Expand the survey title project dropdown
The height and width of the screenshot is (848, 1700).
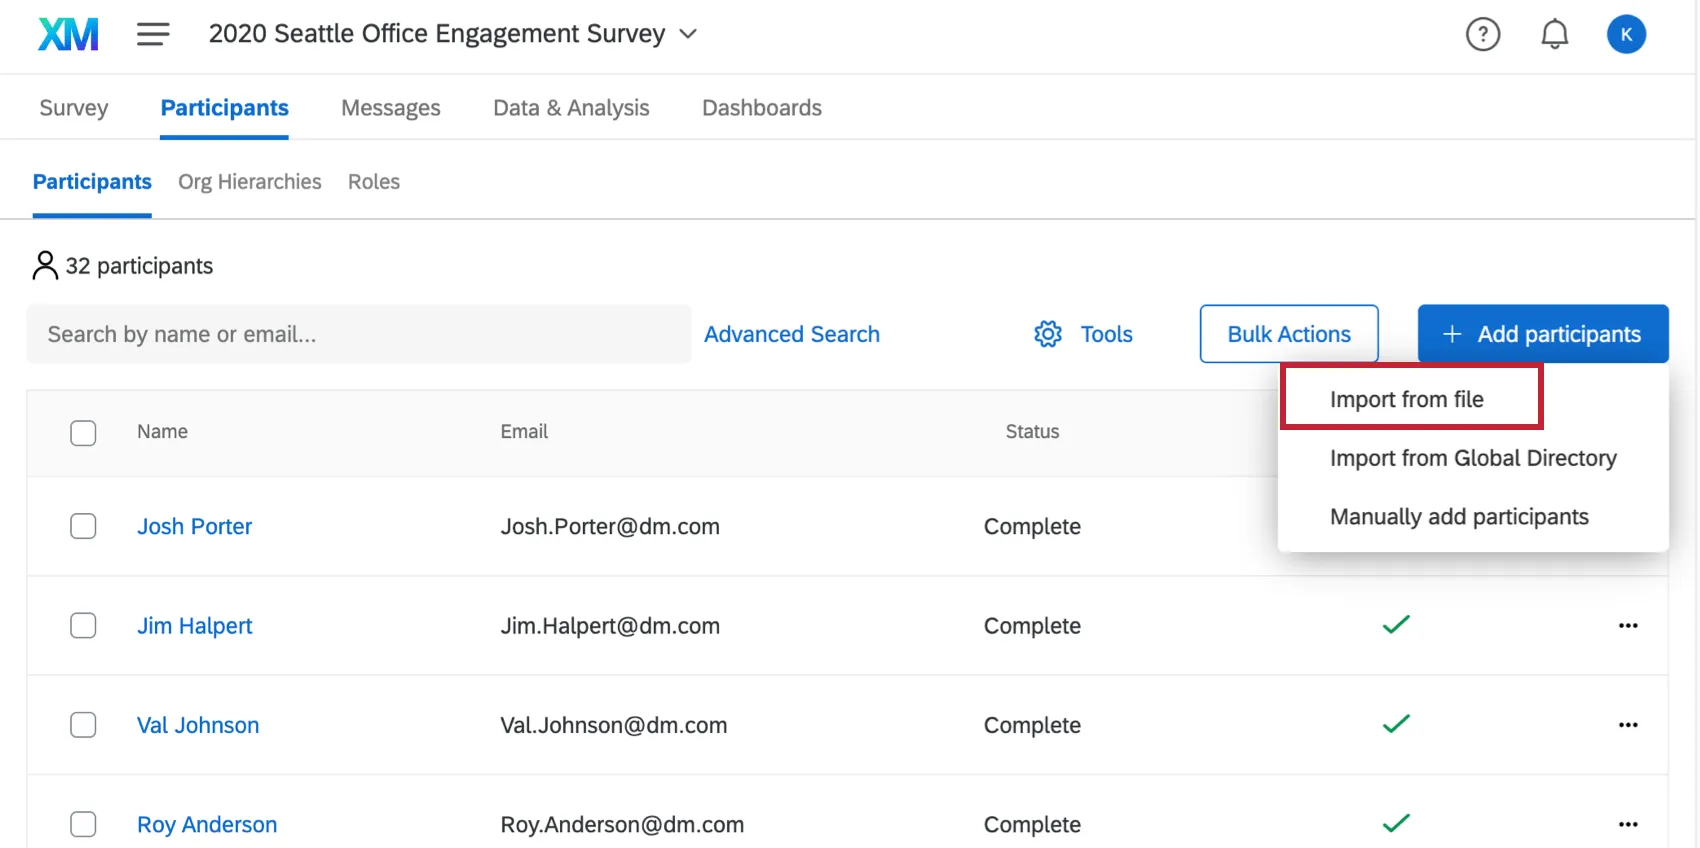pyautogui.click(x=688, y=34)
